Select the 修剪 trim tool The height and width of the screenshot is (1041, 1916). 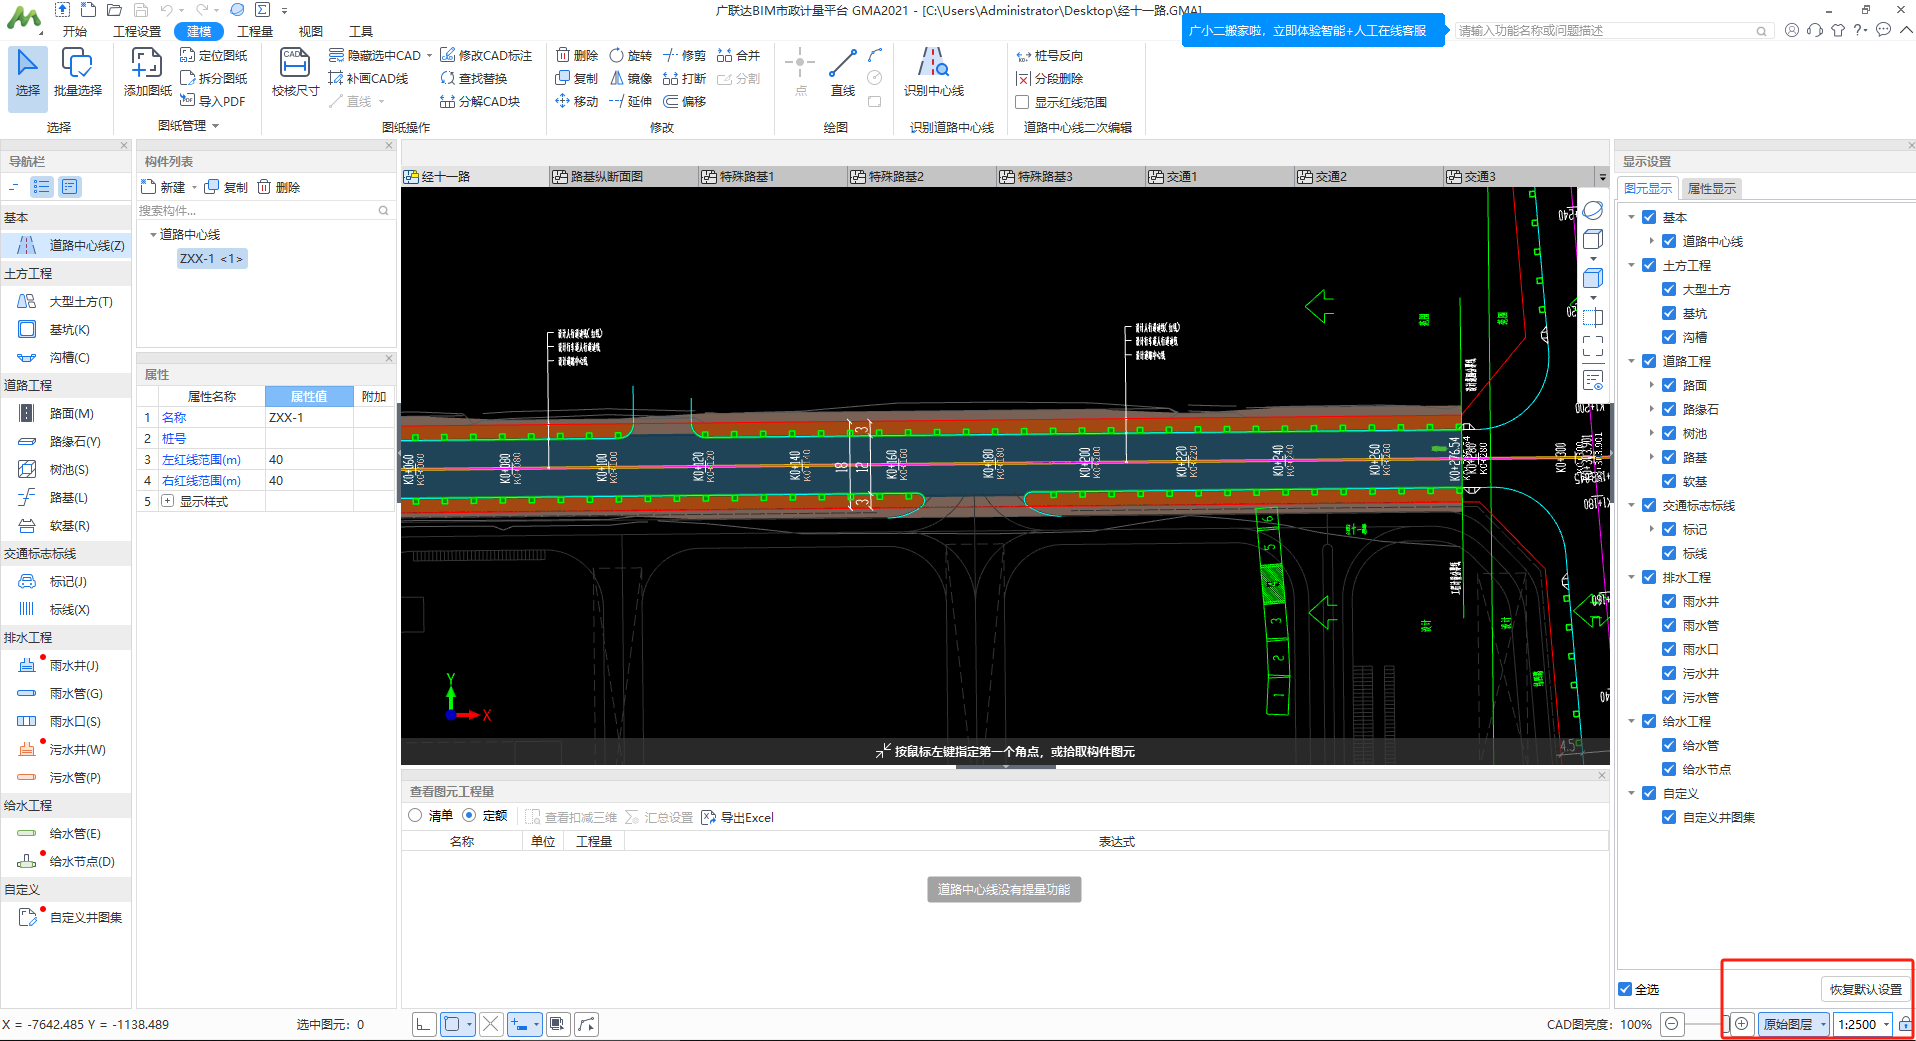click(684, 55)
